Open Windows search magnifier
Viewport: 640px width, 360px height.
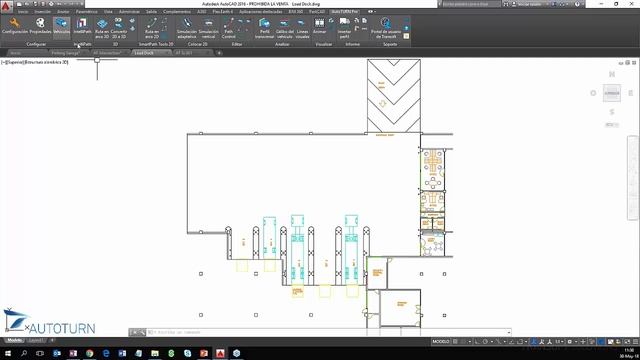(x=24, y=353)
